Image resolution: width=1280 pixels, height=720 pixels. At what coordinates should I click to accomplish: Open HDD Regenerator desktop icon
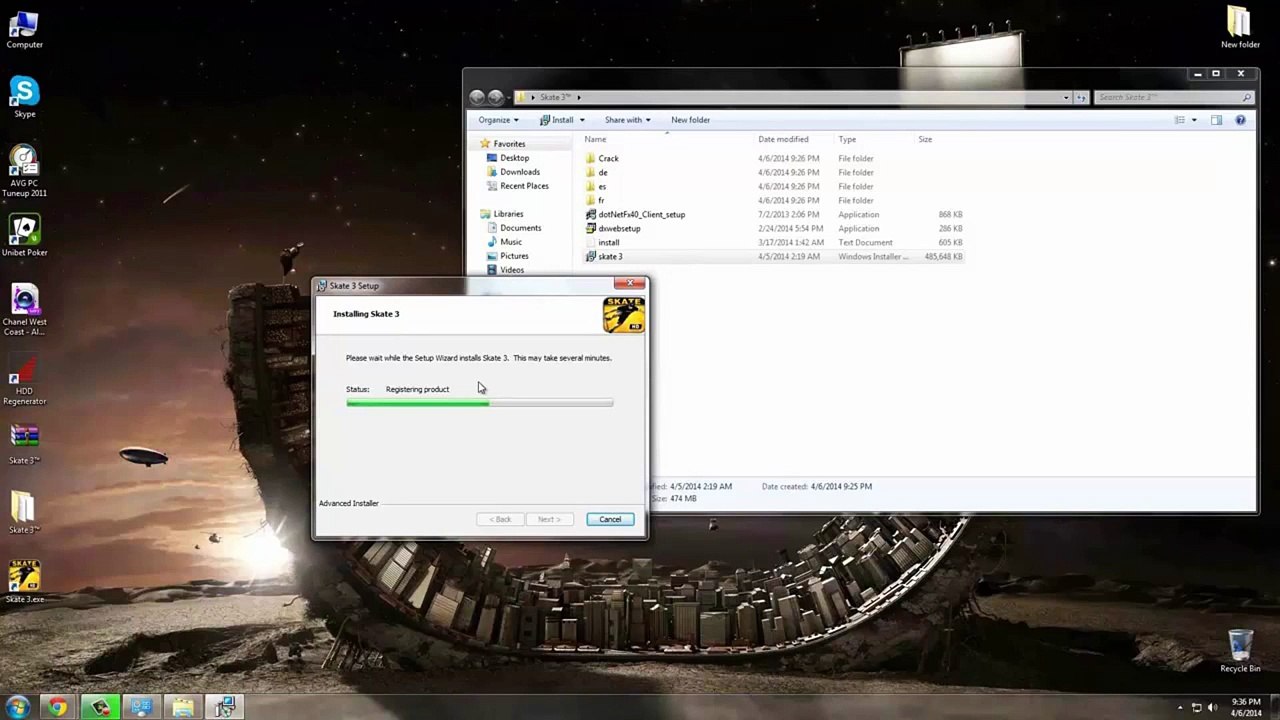[24, 380]
